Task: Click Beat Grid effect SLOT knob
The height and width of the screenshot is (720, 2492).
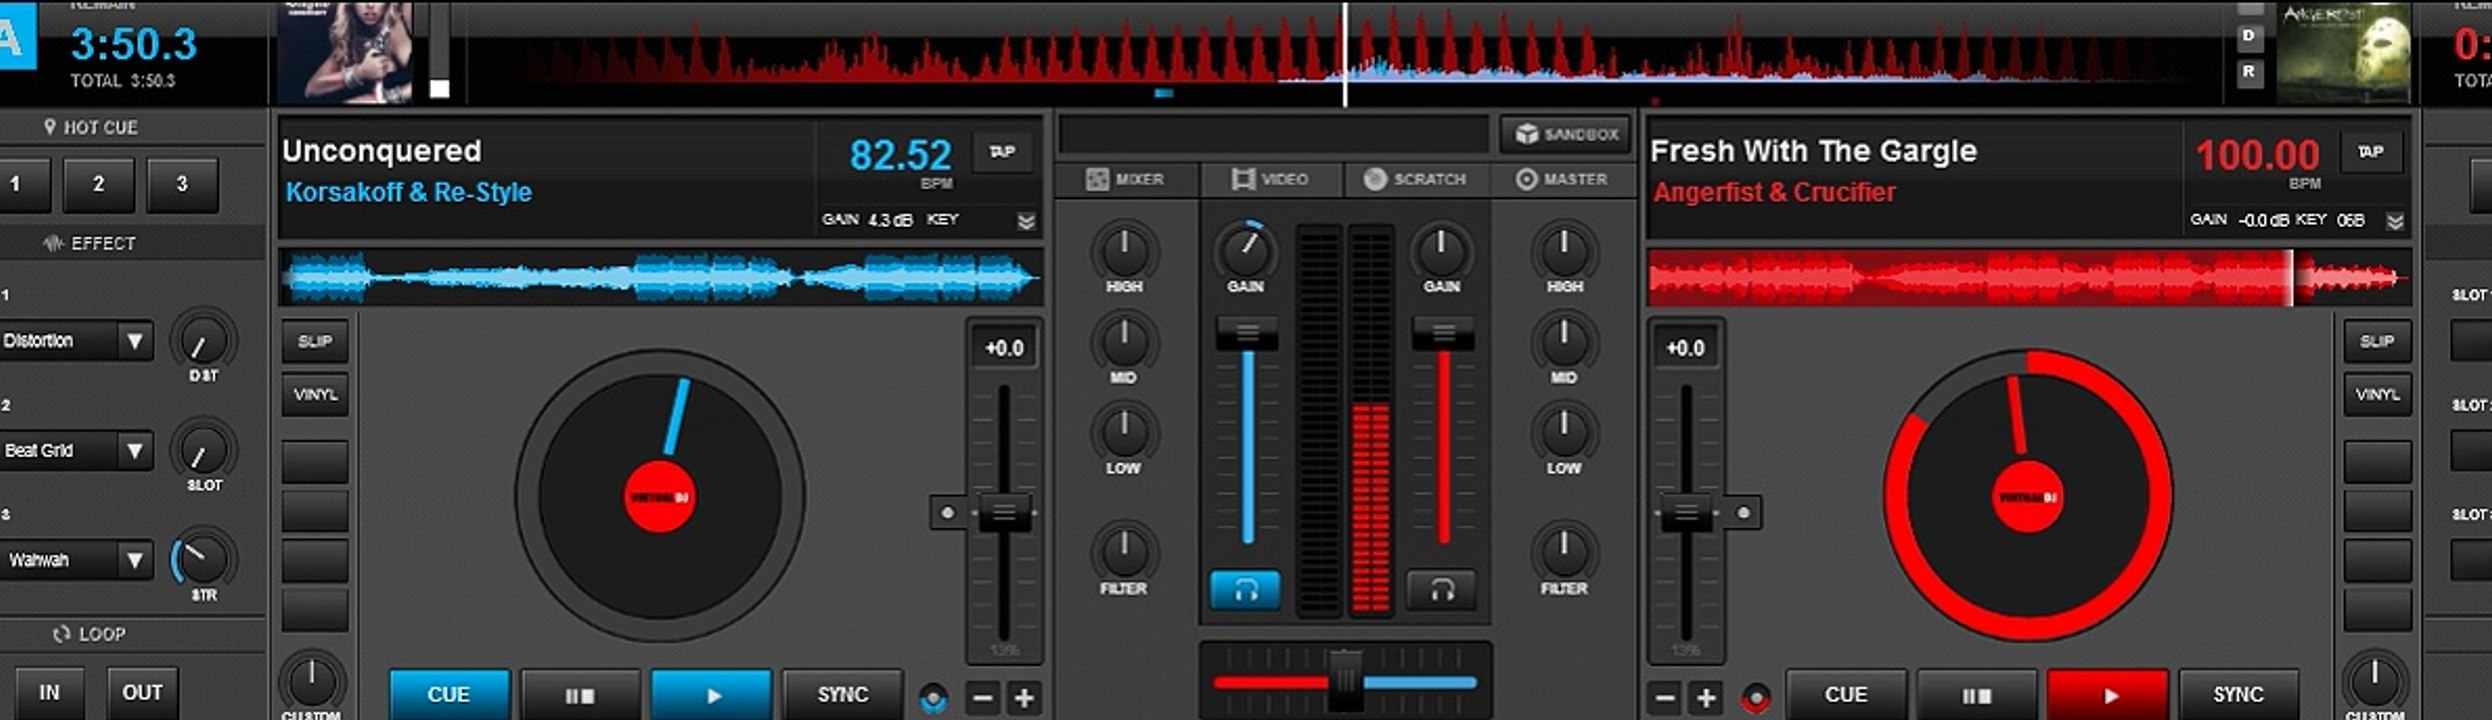Action: [204, 450]
